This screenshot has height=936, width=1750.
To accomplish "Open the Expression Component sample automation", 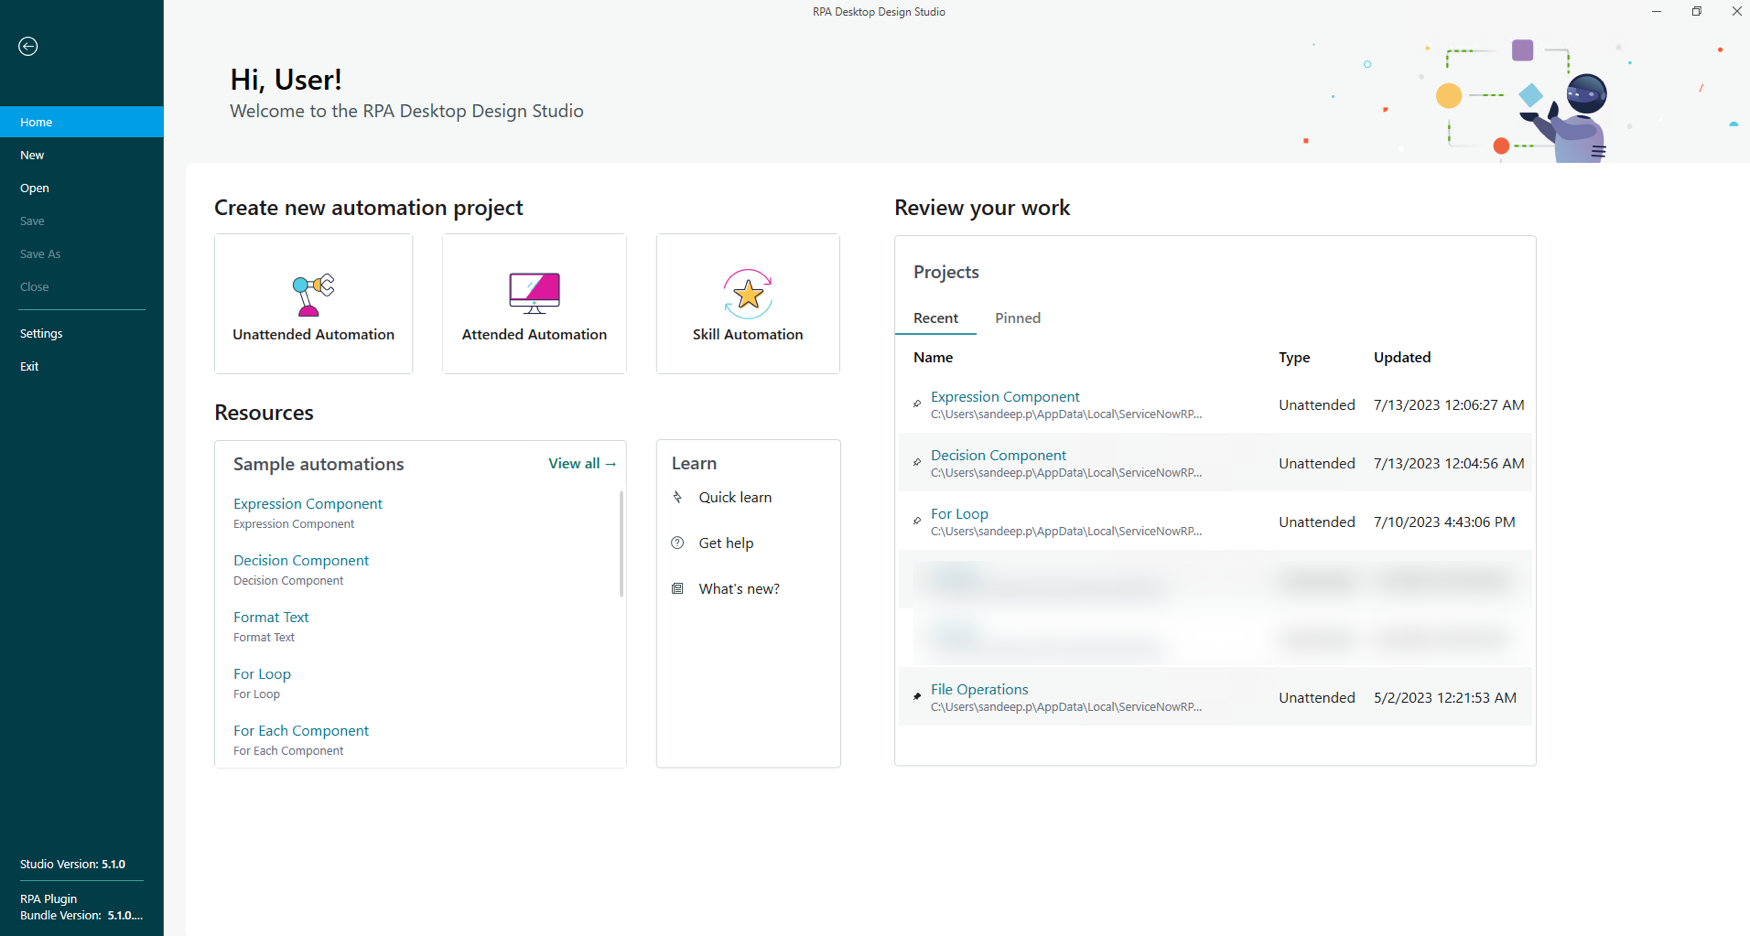I will (308, 504).
